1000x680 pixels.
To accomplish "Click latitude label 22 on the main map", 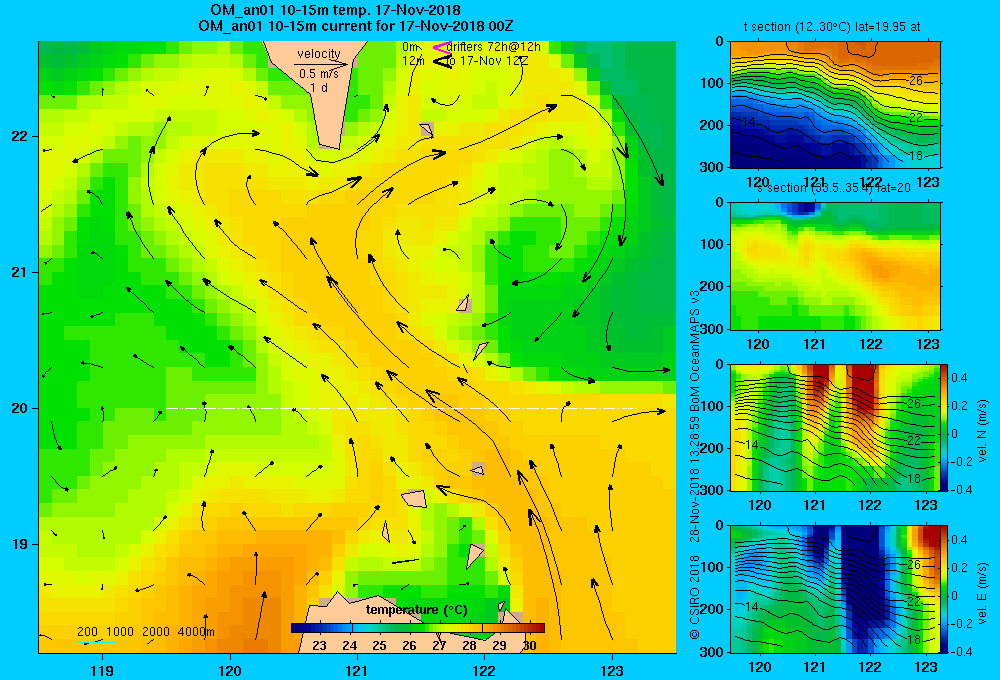I will 19,137.
